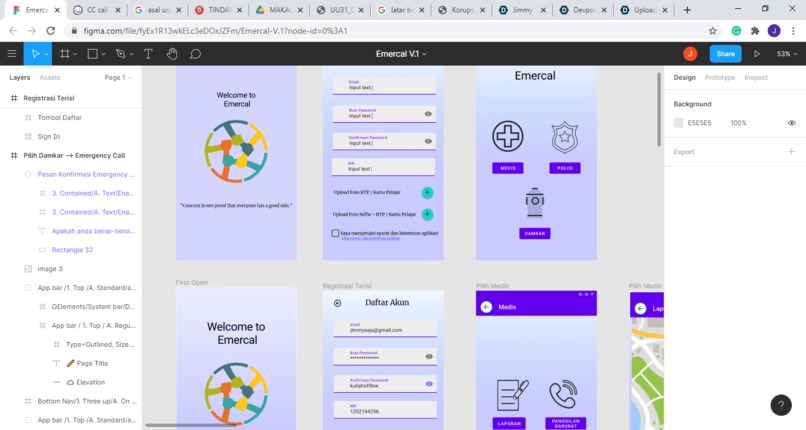The height and width of the screenshot is (430, 806).
Task: Open the Move tool dropdown arrow
Action: click(x=46, y=54)
